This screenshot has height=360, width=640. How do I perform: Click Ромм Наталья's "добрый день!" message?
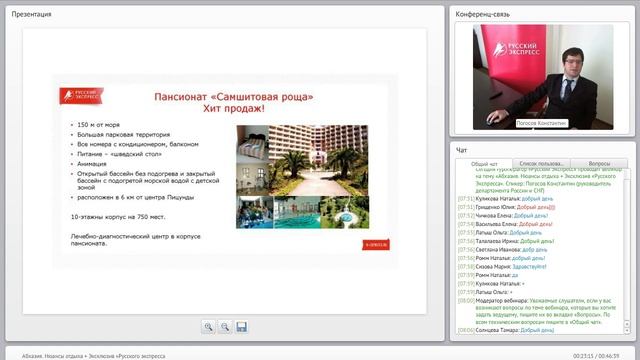tap(501, 258)
